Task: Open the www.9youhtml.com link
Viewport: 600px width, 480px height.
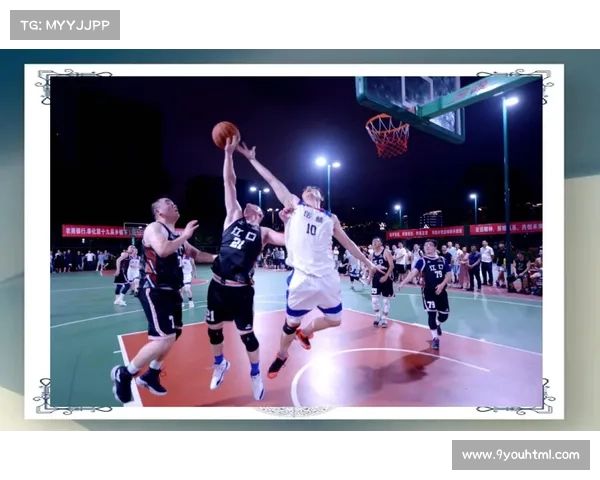Action: click(519, 455)
